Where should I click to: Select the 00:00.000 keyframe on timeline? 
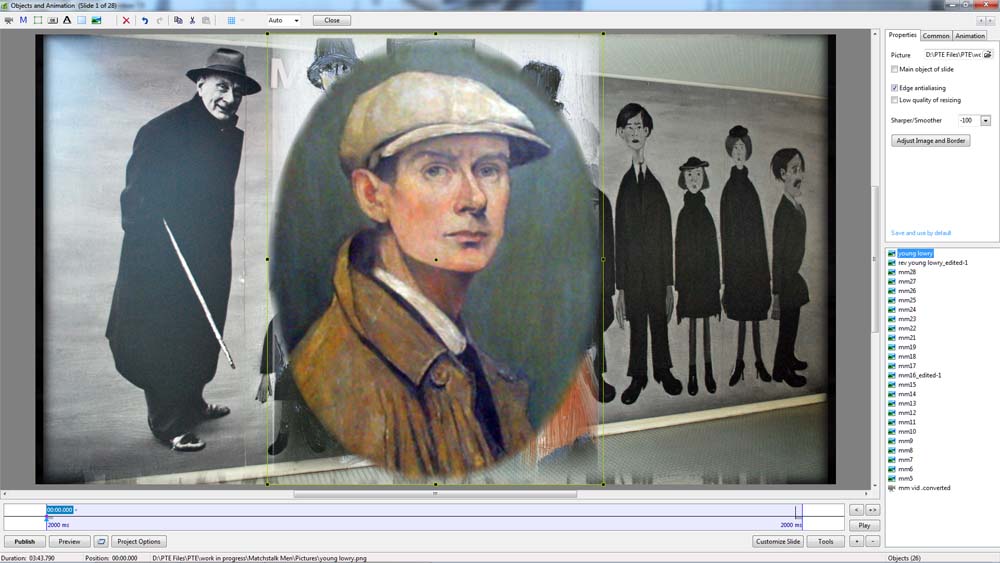tap(59, 510)
